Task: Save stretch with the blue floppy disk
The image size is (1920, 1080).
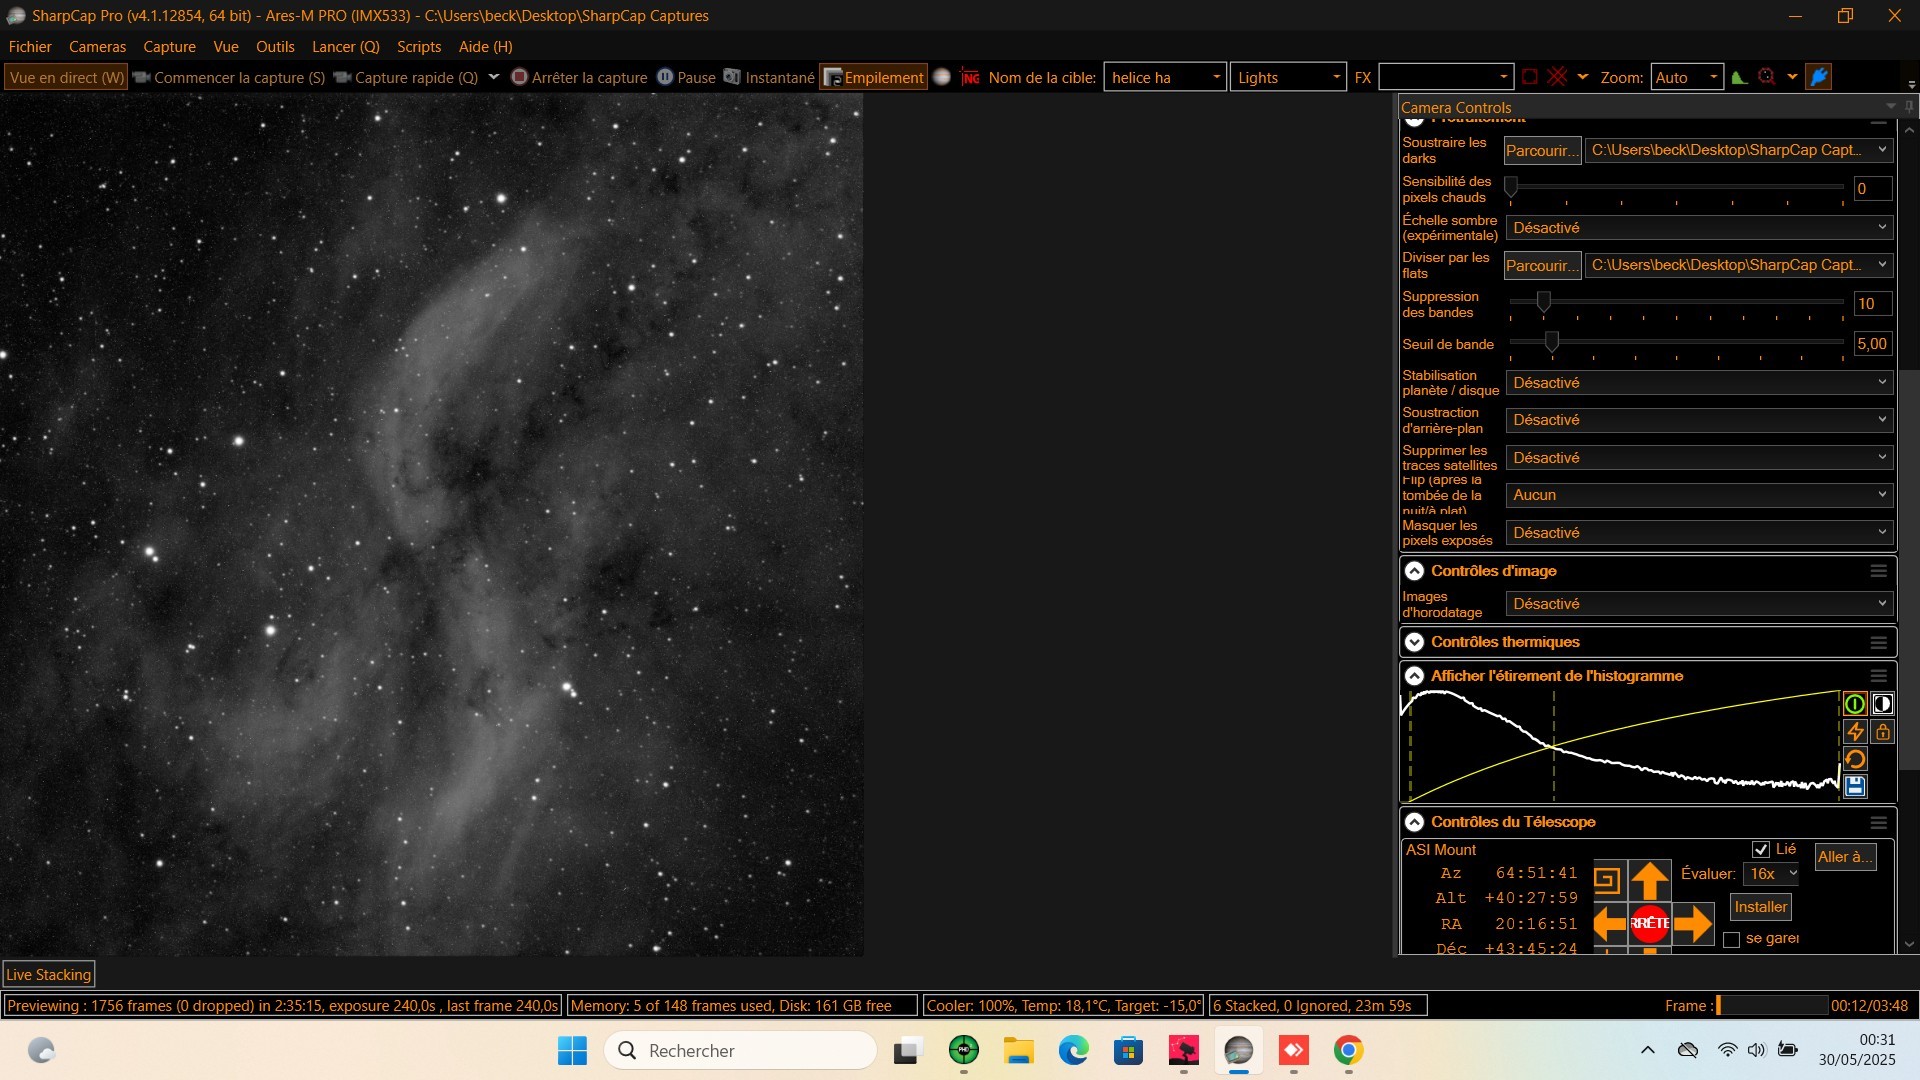Action: point(1854,786)
